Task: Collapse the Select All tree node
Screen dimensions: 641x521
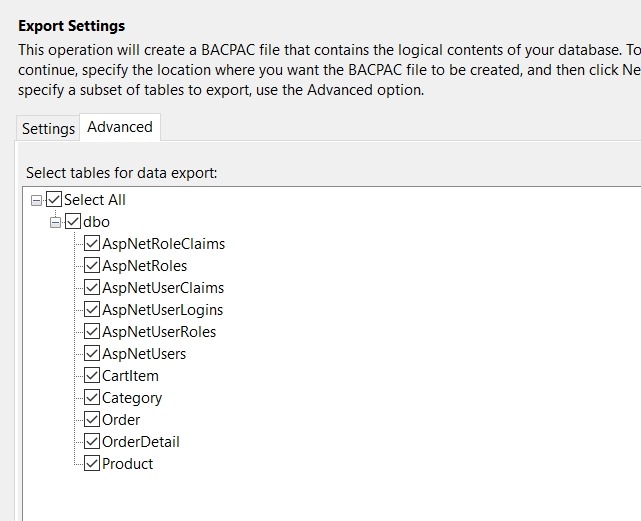Action: [x=37, y=200]
